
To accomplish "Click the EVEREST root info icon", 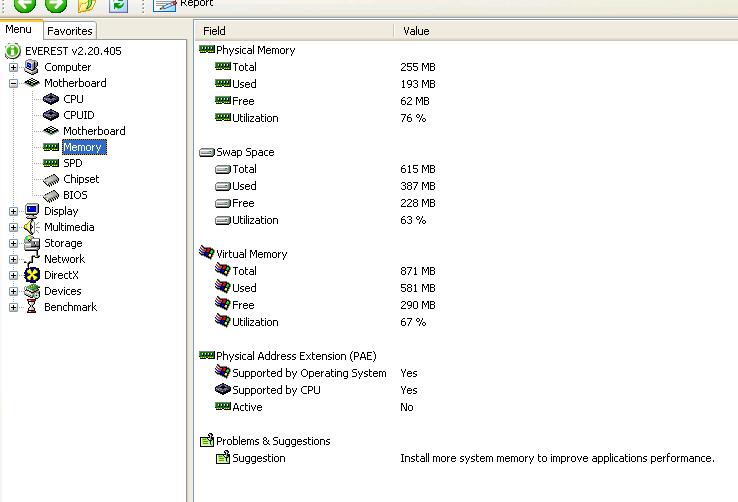I will (13, 51).
